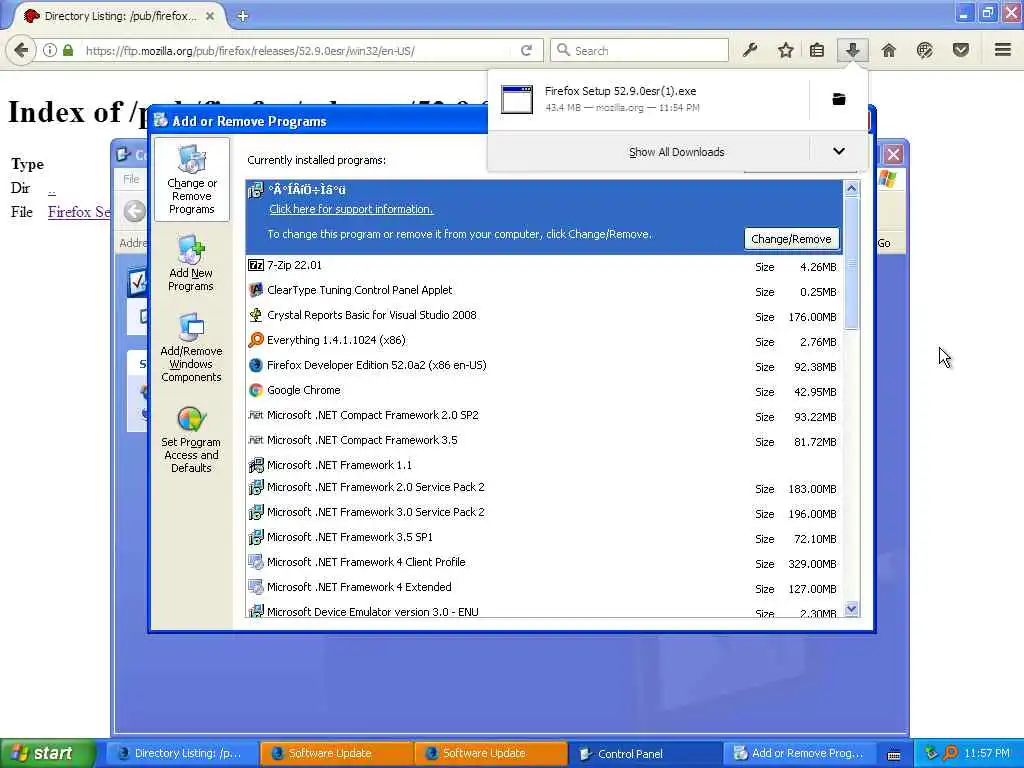Open Add or Remove Programs taskbar item

coord(800,753)
